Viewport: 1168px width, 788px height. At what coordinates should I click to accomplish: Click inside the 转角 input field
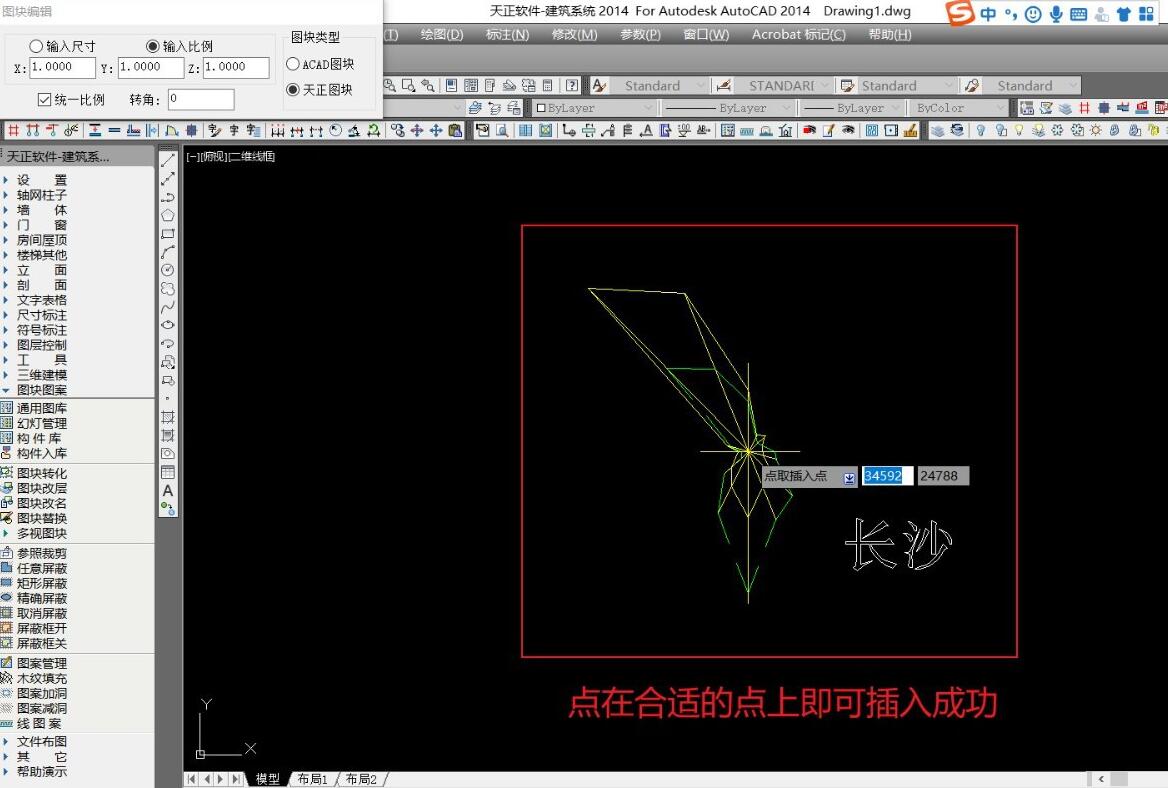coord(200,99)
